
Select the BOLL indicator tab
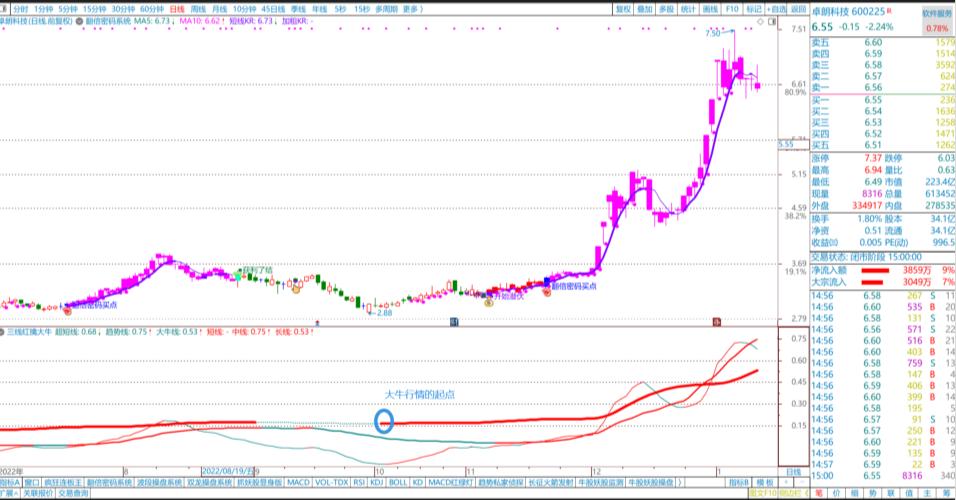point(398,482)
